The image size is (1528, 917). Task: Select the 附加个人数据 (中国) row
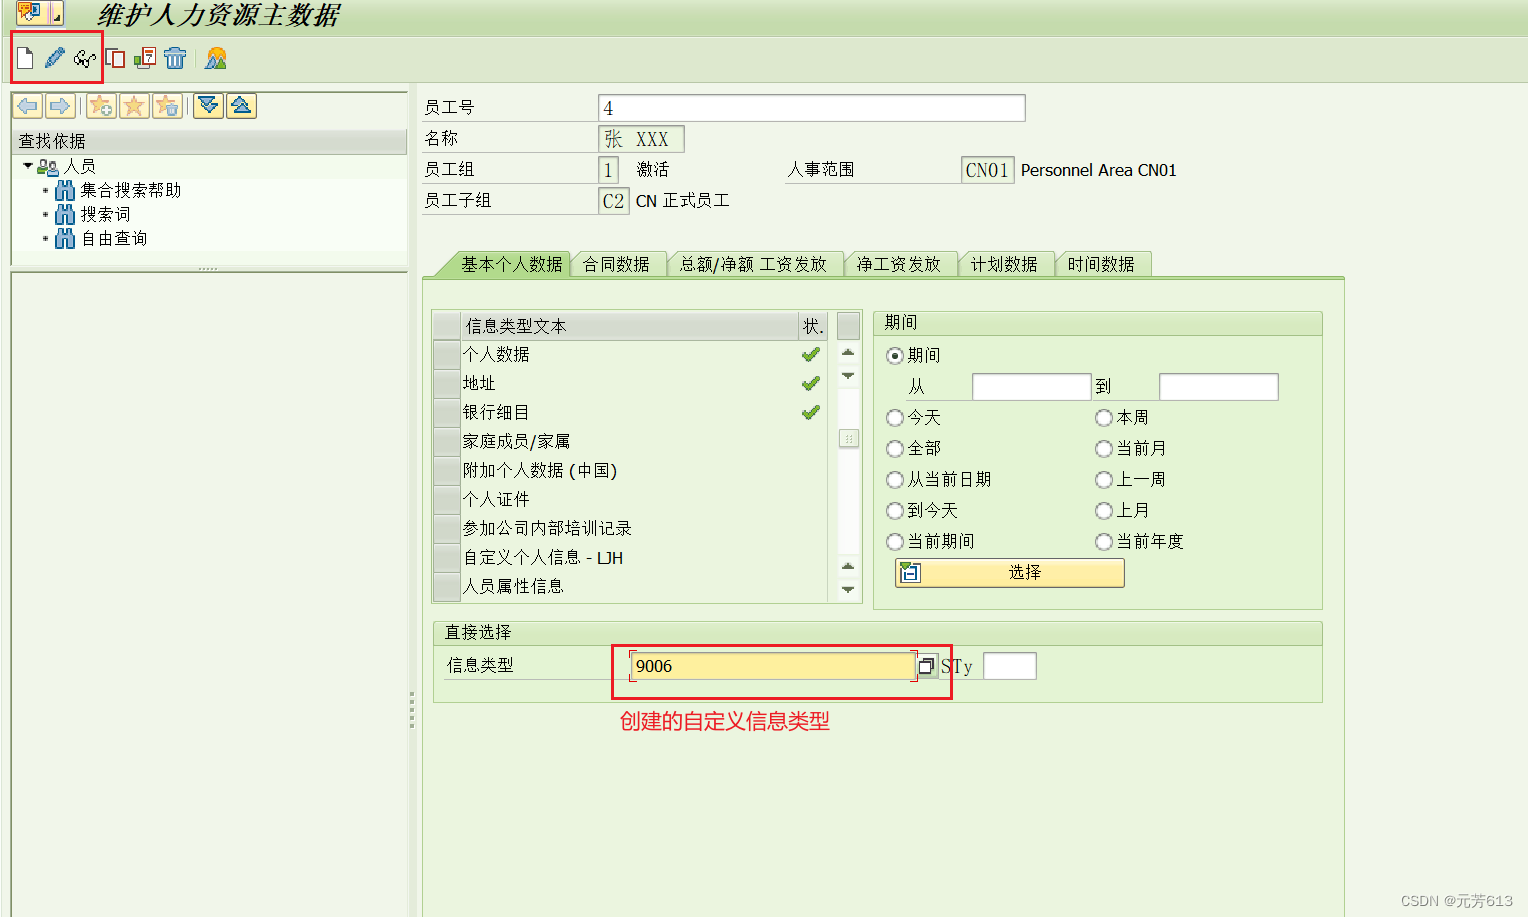tap(630, 470)
